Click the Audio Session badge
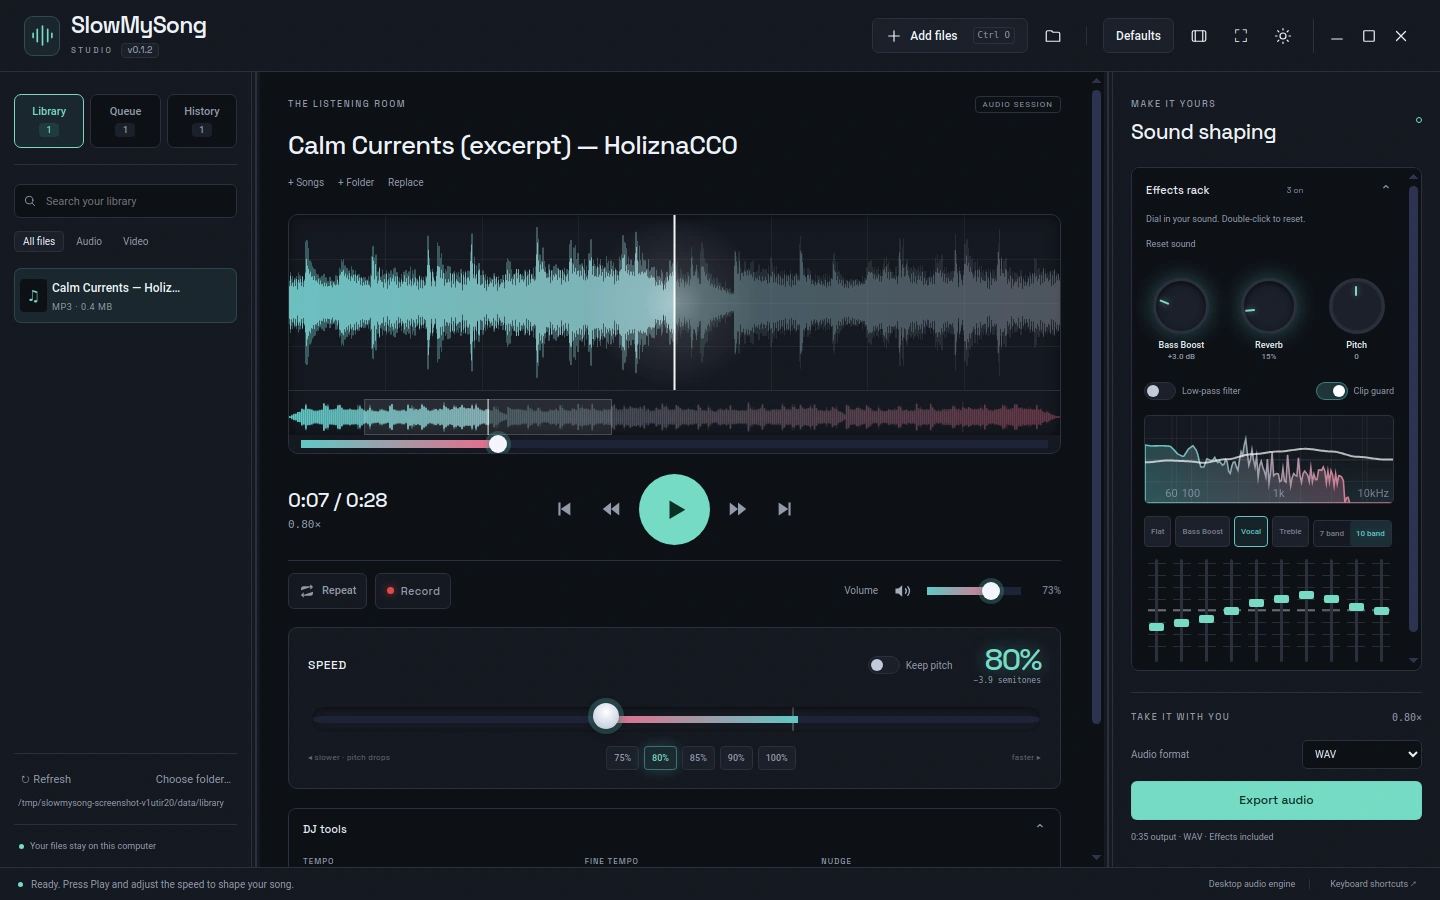Image resolution: width=1440 pixels, height=900 pixels. coord(1017,104)
